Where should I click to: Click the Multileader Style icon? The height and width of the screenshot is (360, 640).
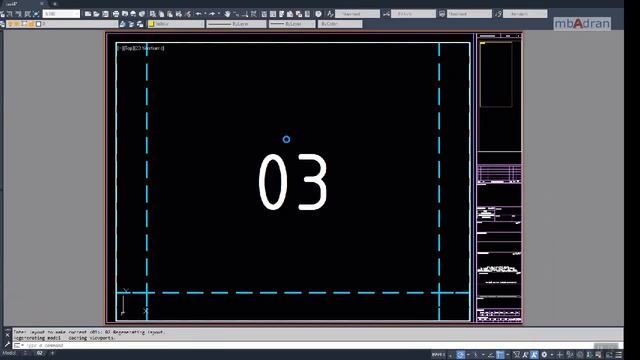click(498, 14)
